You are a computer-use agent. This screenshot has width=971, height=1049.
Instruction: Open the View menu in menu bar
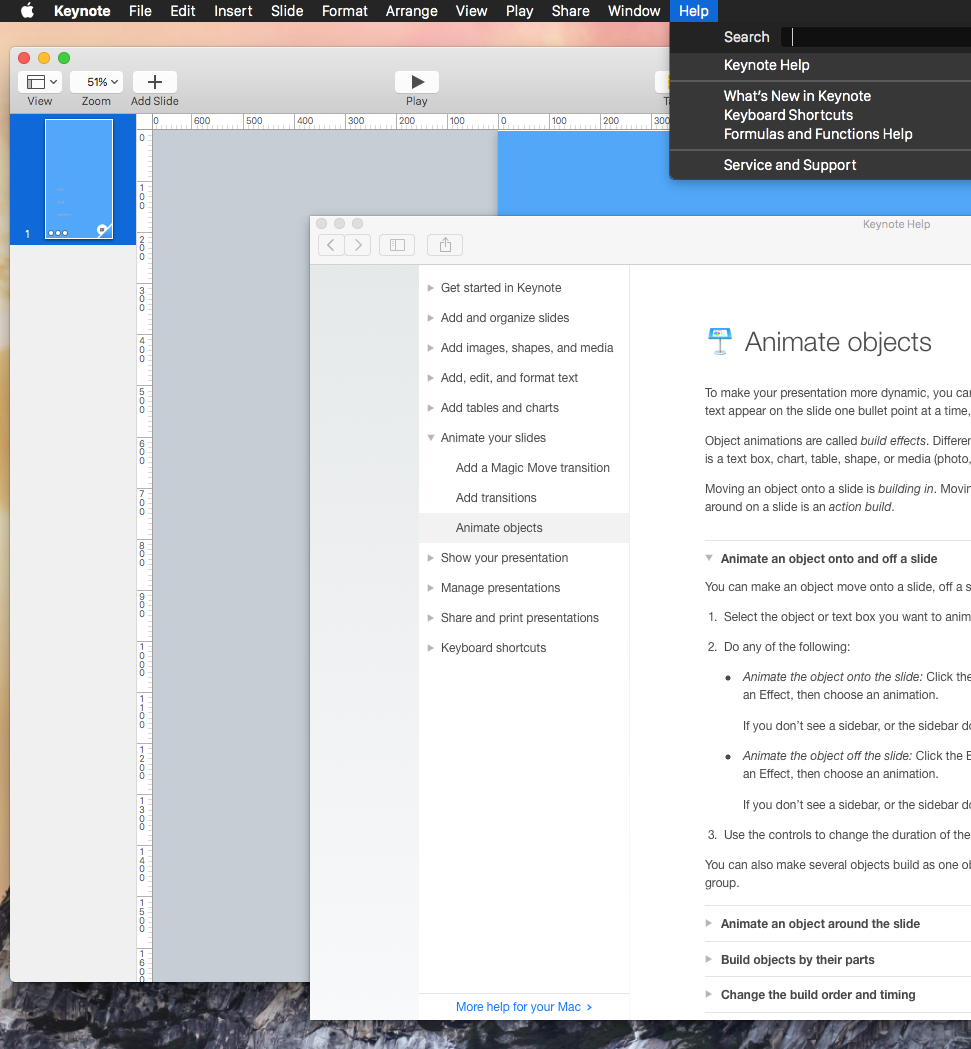pos(471,11)
